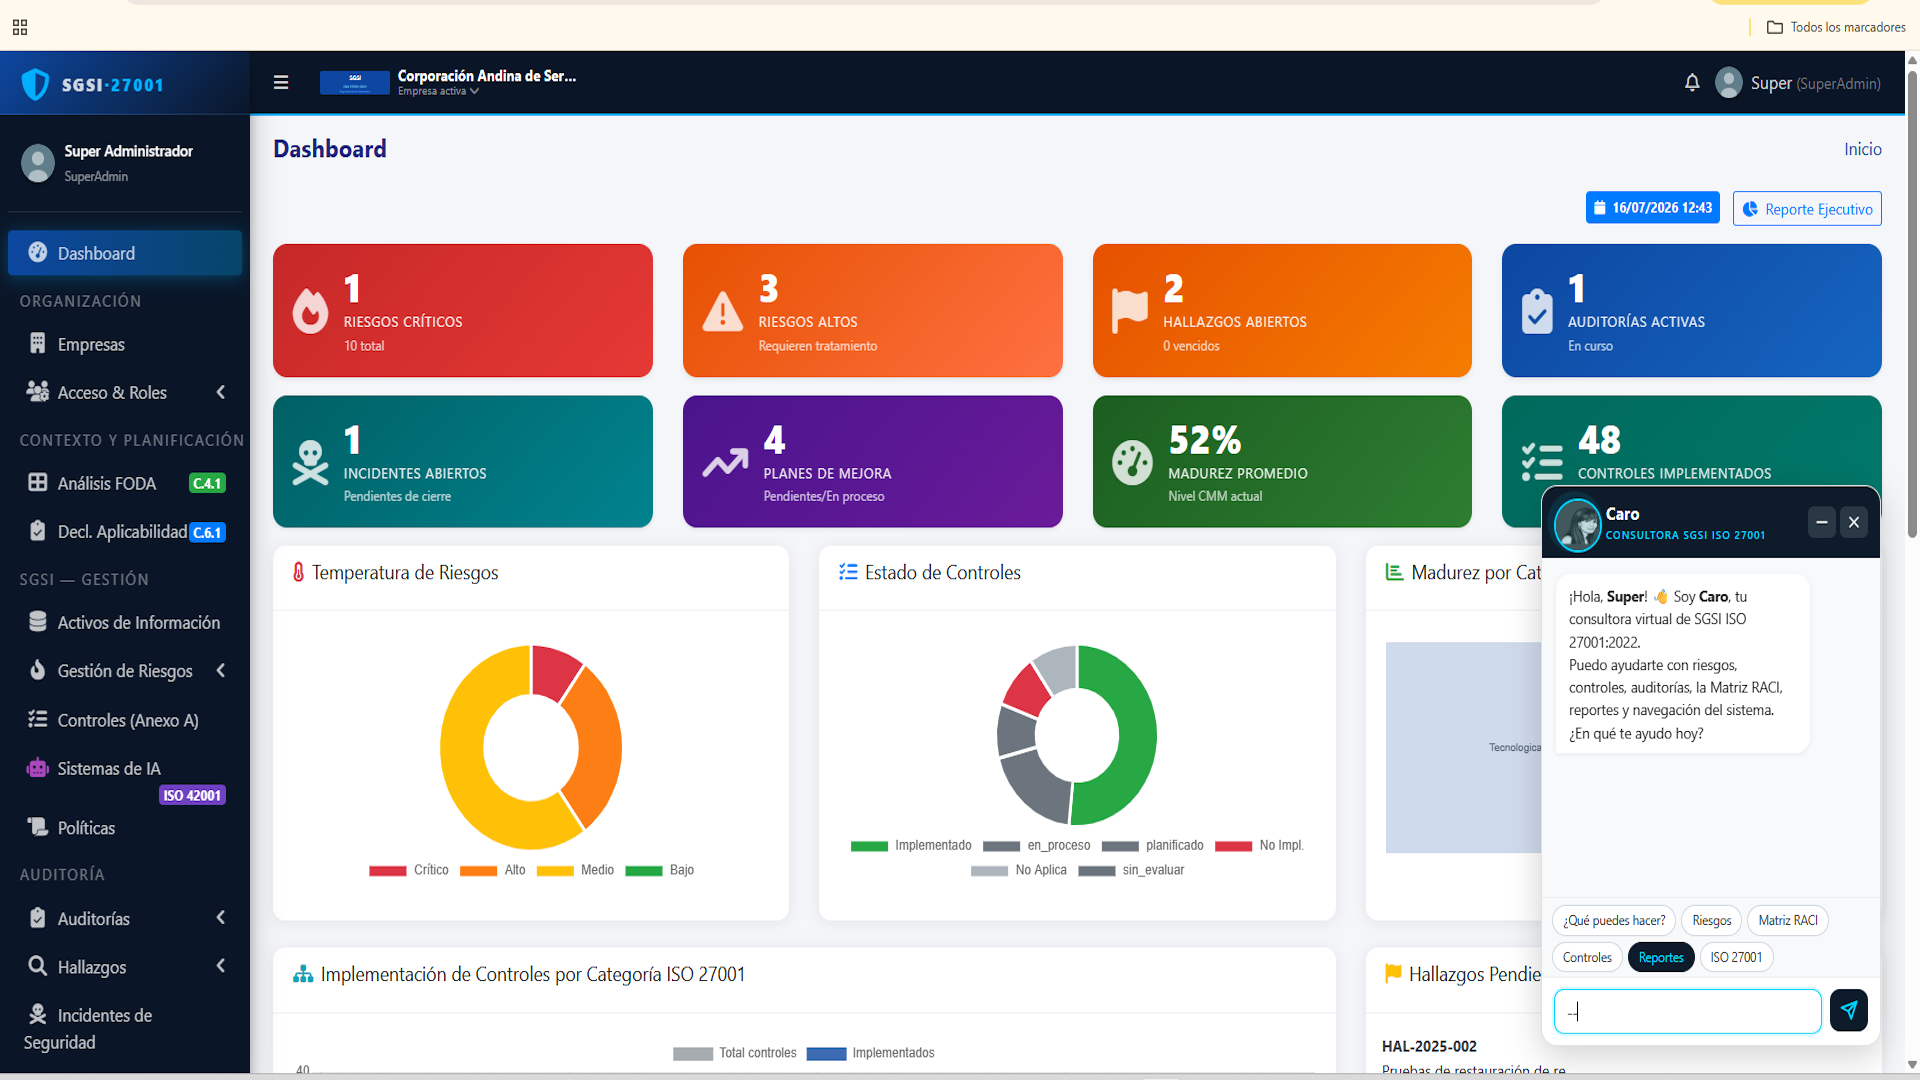Click the Reporte Ejecutivo button
This screenshot has width=1920, height=1080.
pyautogui.click(x=1807, y=208)
